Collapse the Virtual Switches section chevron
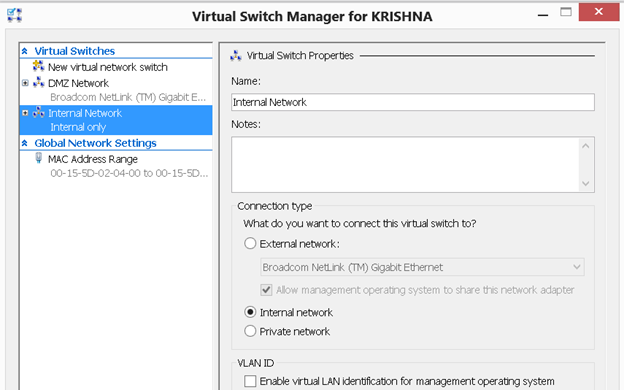Image resolution: width=624 pixels, height=390 pixels. [x=25, y=51]
